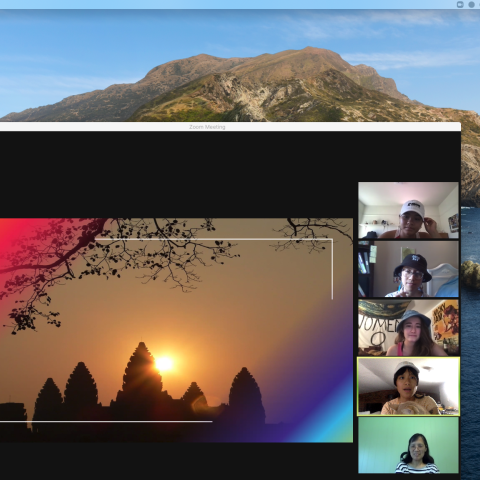480x480 pixels.
Task: Click the Zoom Meeting window title bar
Action: point(230,127)
